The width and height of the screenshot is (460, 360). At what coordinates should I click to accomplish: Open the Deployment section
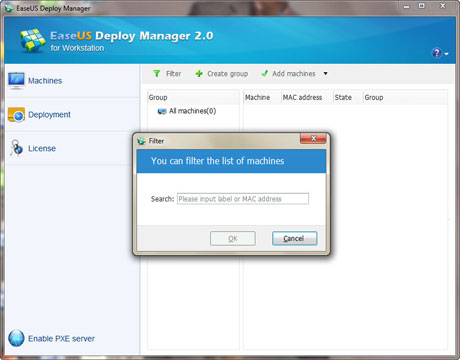(49, 115)
